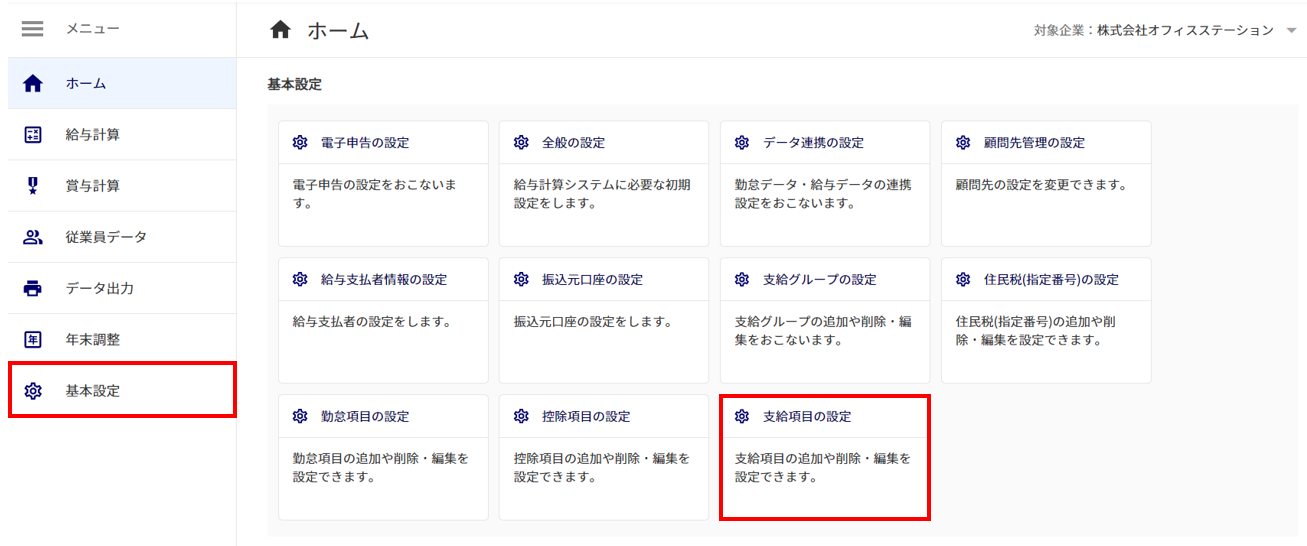This screenshot has height=546, width=1307.
Task: Open the データ連携の設定 card title
Action: point(813,143)
